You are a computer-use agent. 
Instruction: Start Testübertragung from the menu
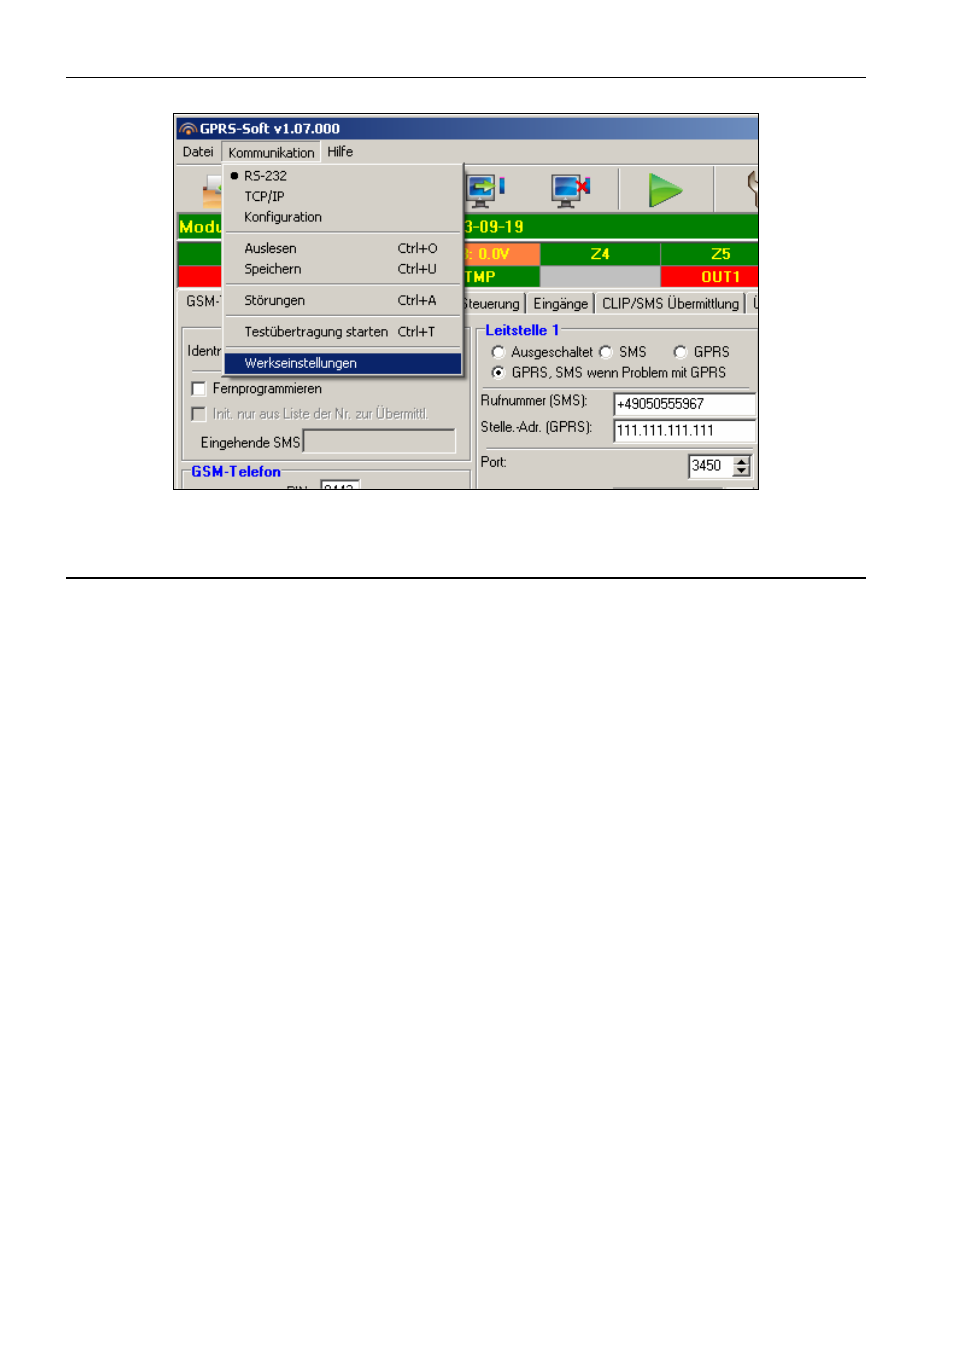342,332
